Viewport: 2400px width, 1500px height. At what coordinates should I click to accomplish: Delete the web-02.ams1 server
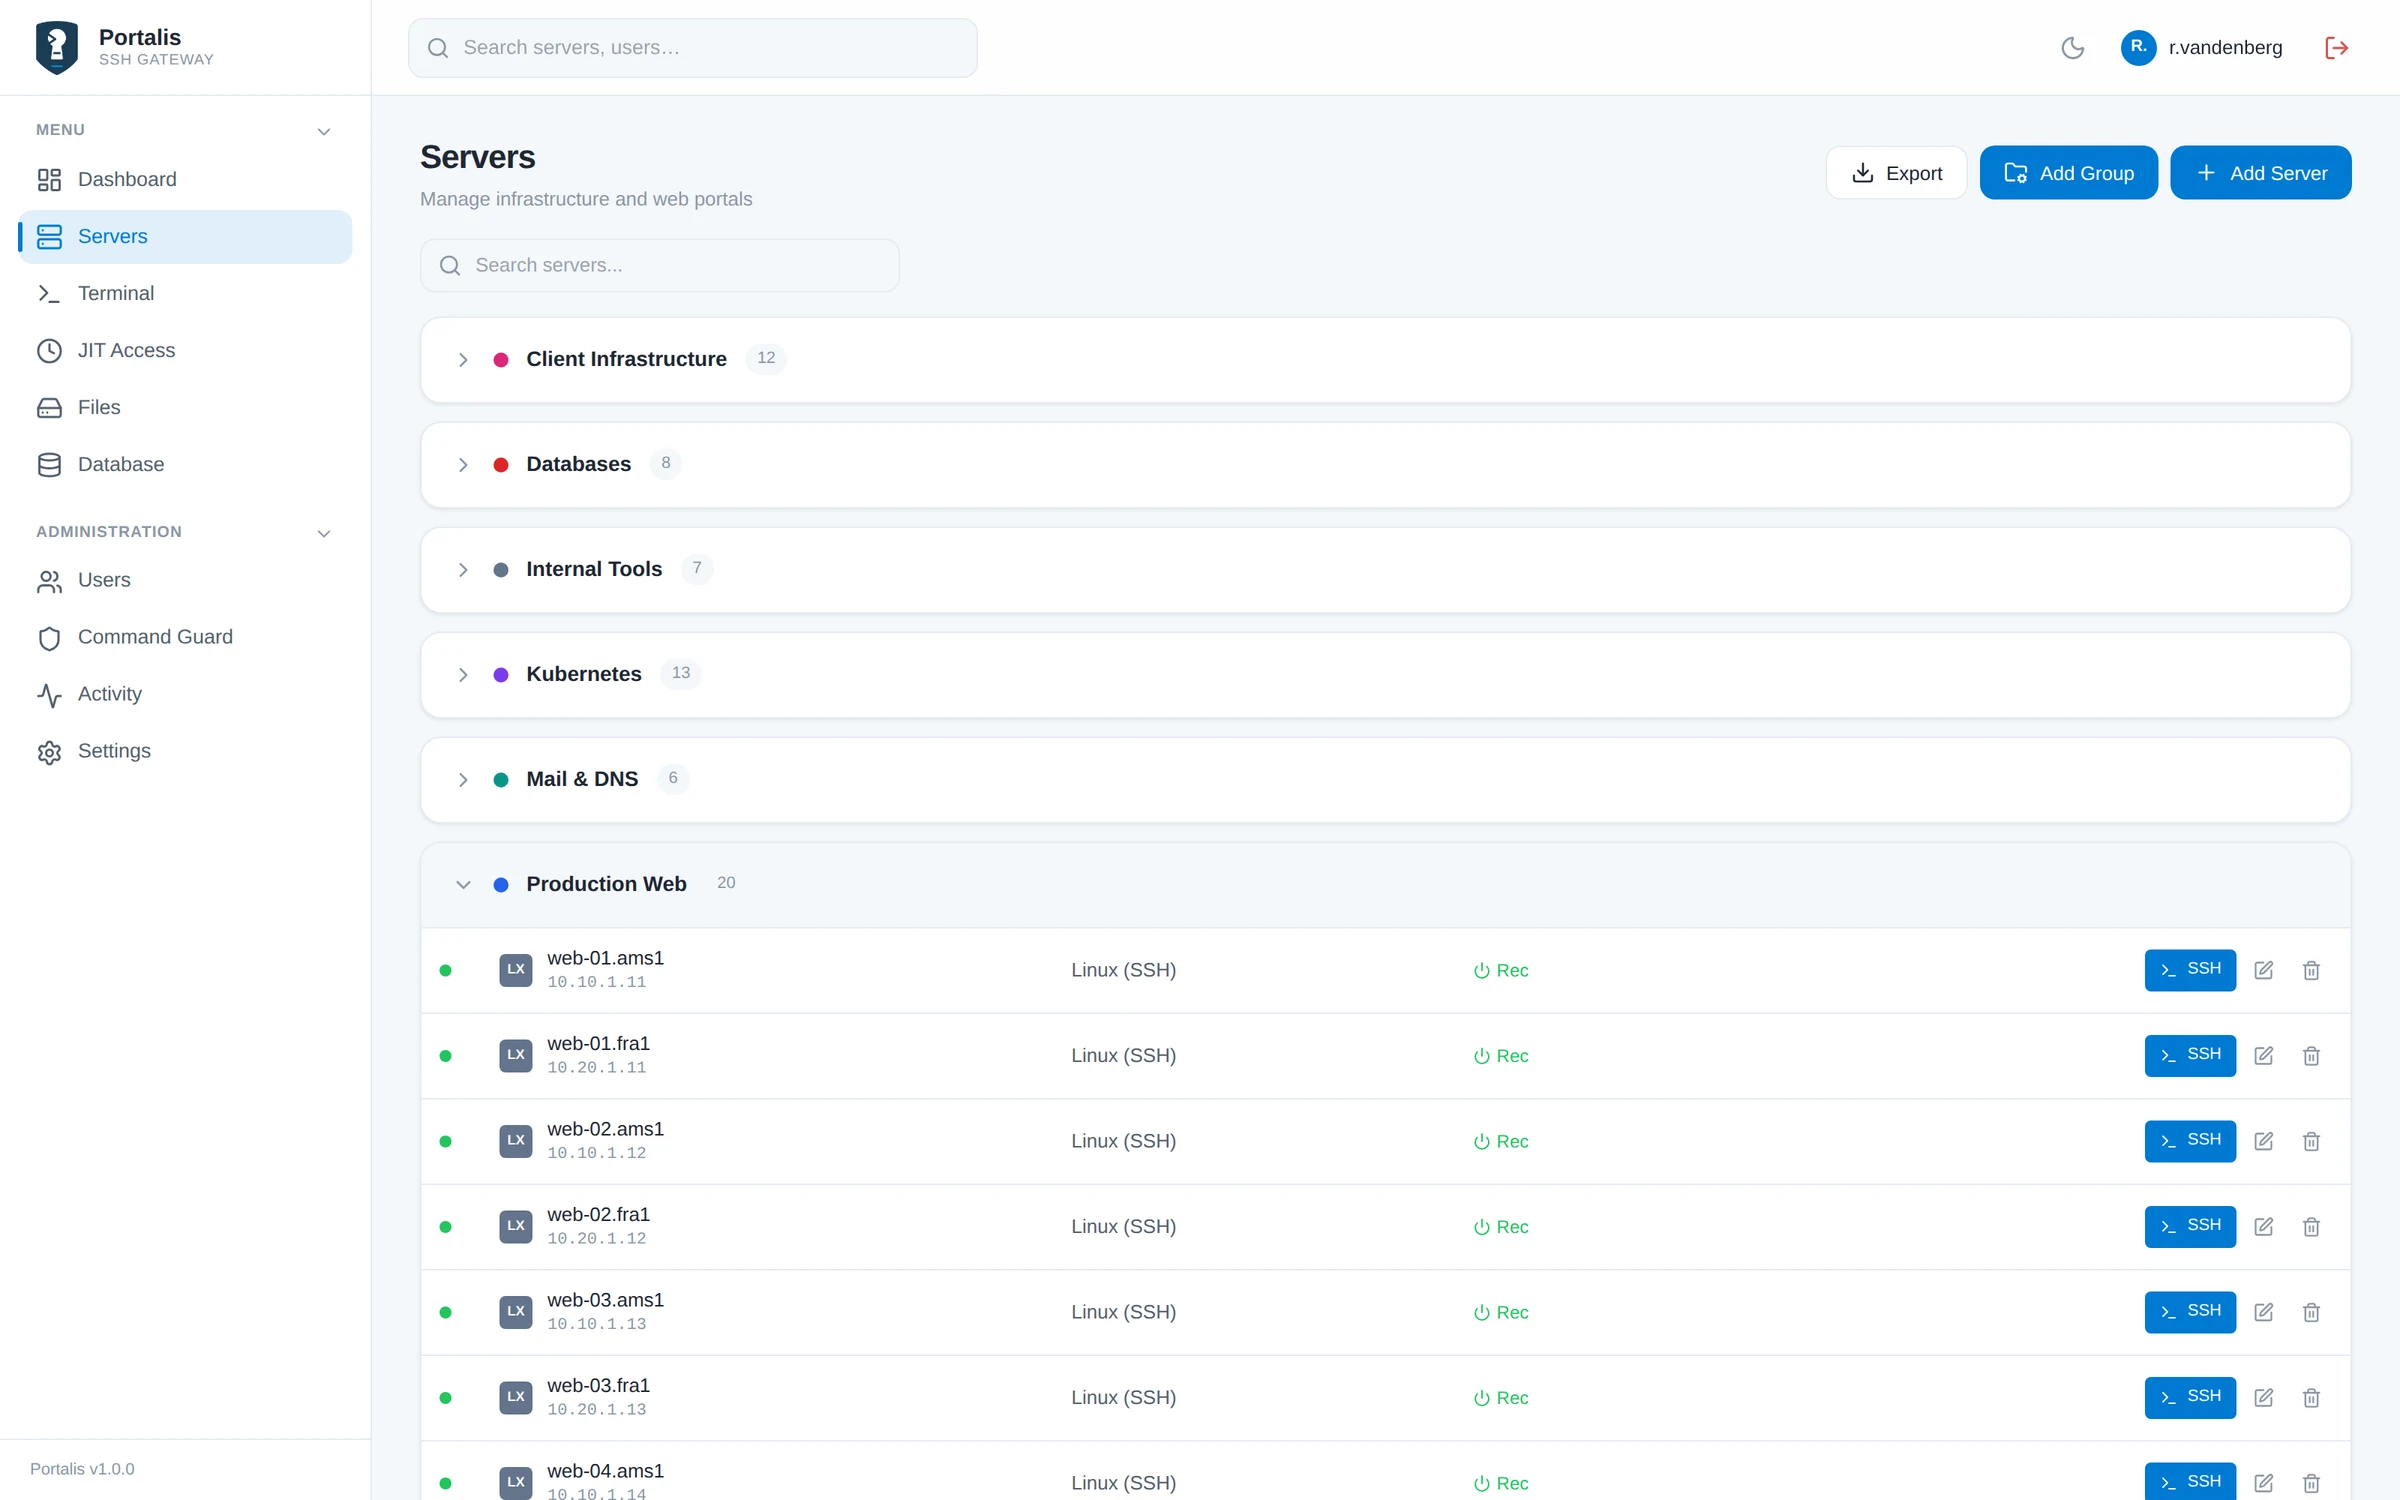click(x=2311, y=1141)
